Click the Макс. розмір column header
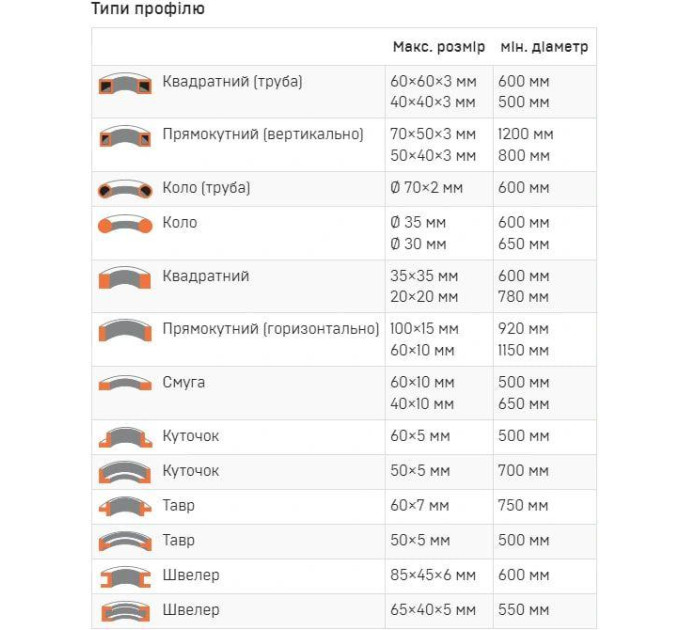 click(x=439, y=47)
